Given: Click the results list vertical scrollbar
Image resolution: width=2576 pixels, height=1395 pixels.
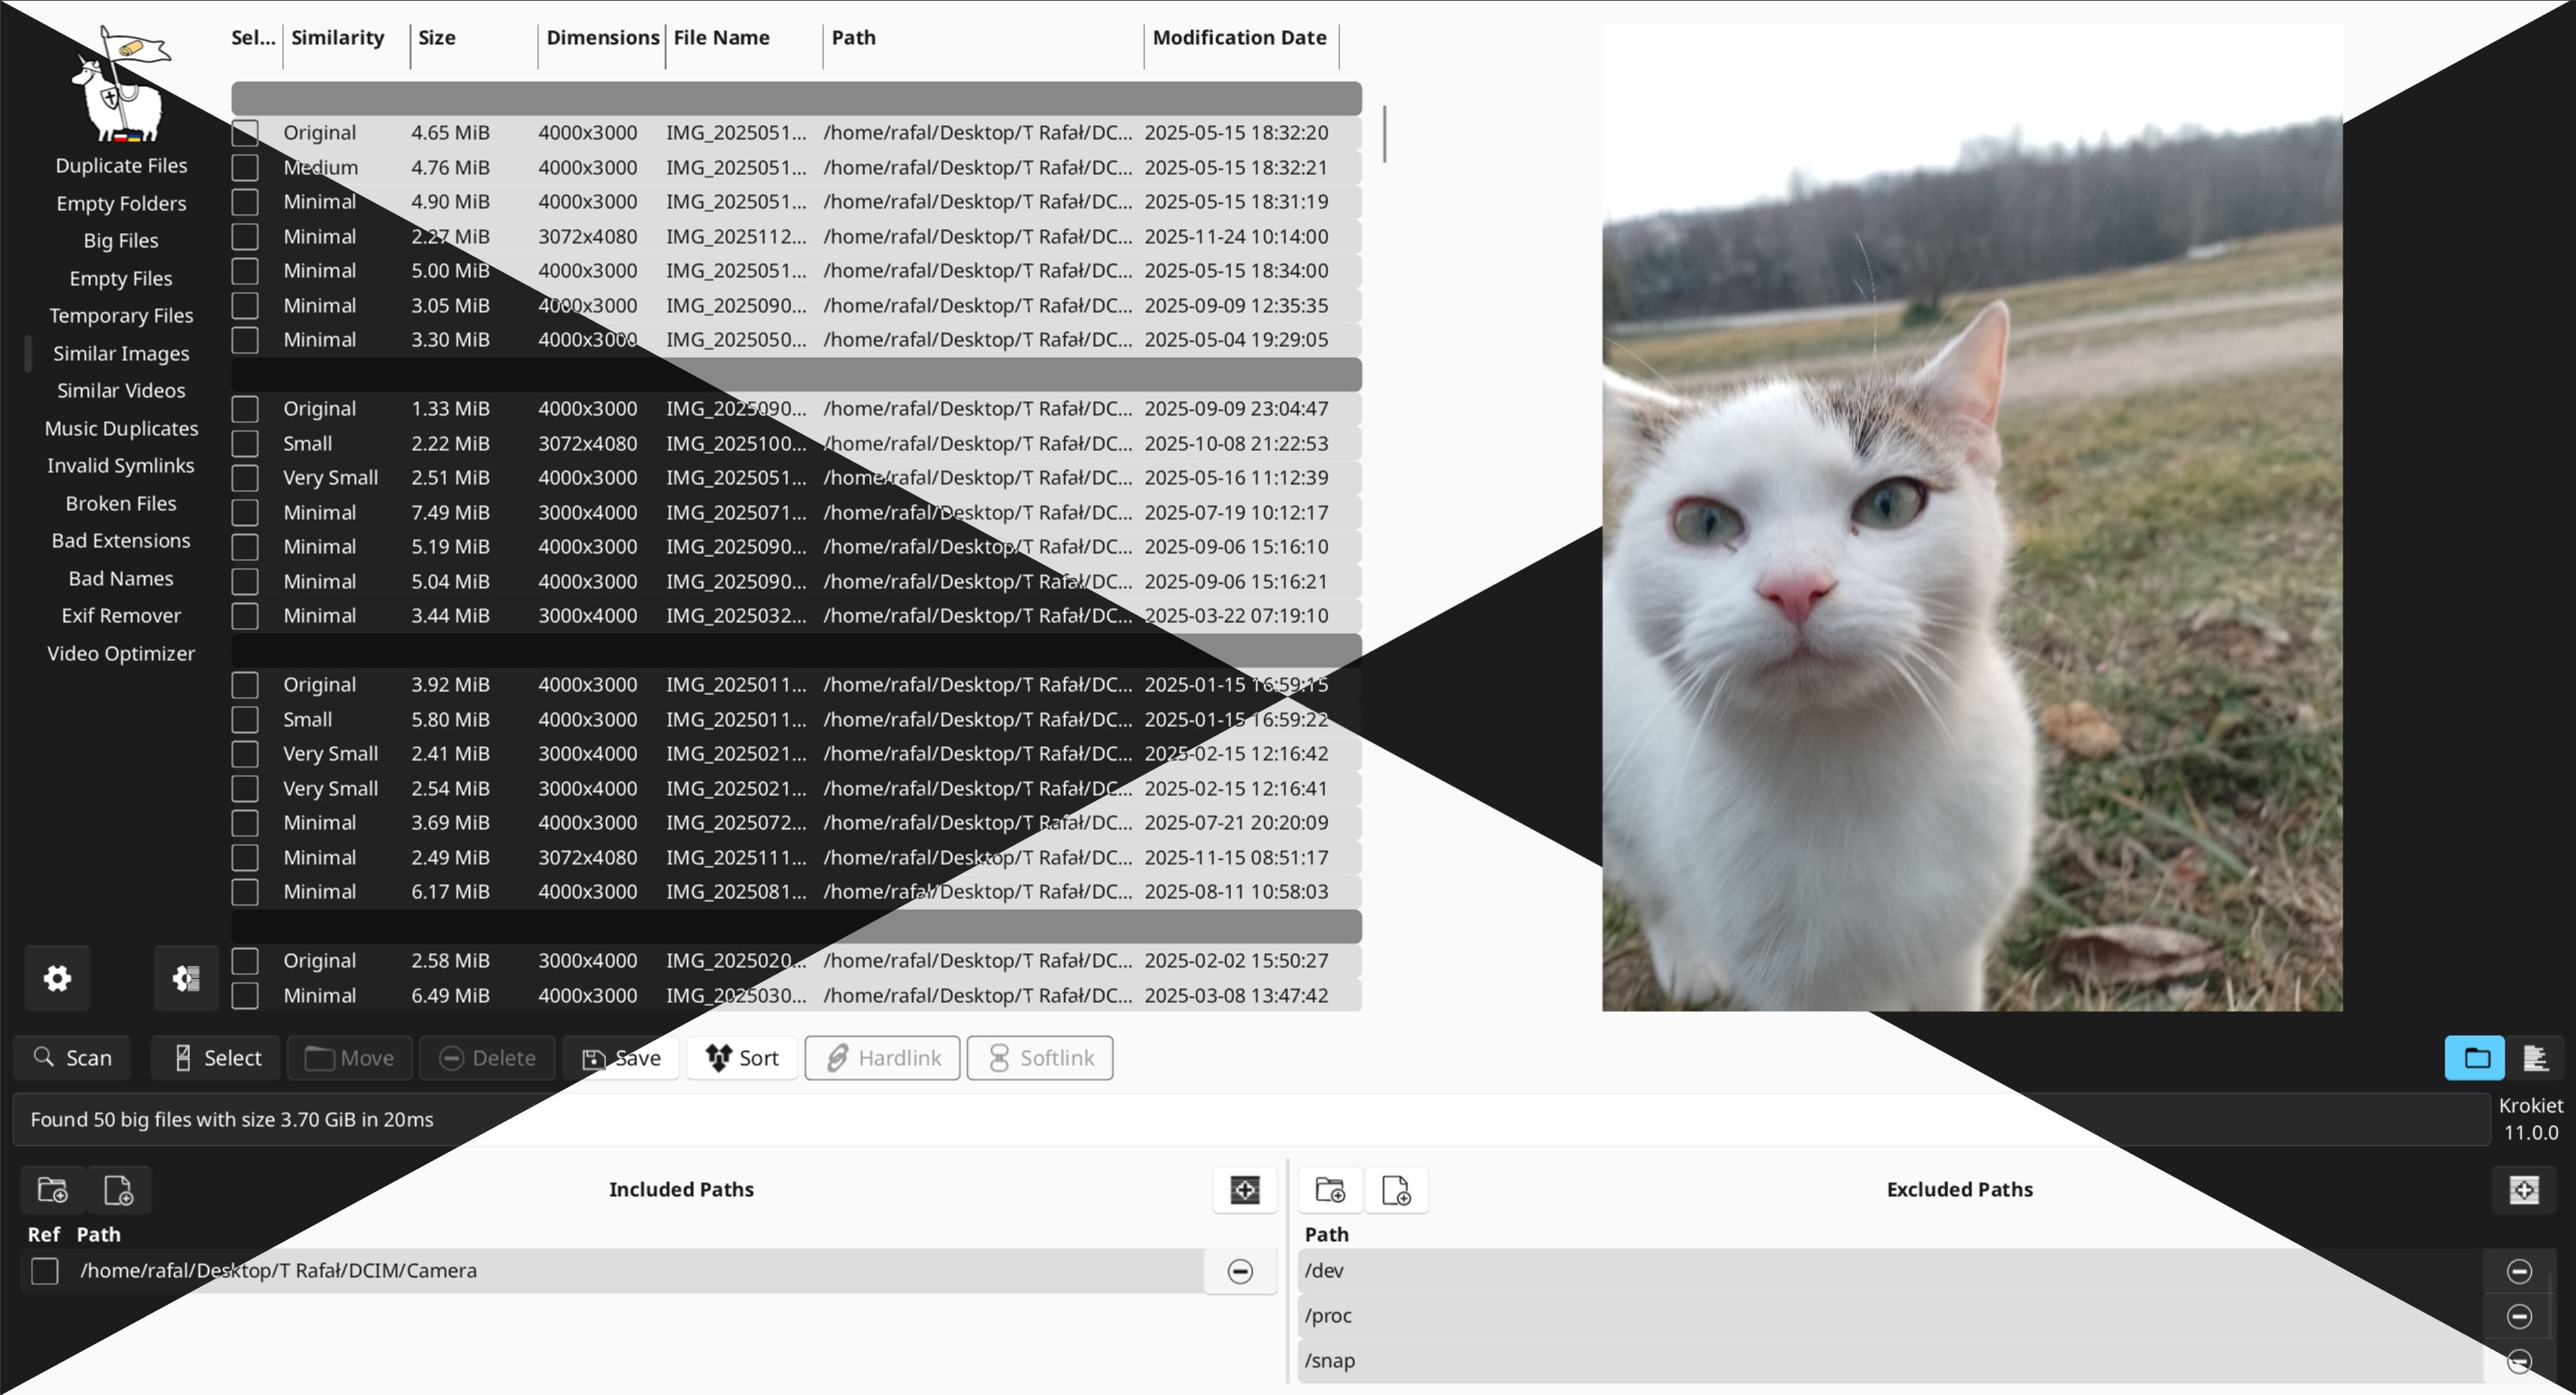Looking at the screenshot, I should click(1384, 134).
